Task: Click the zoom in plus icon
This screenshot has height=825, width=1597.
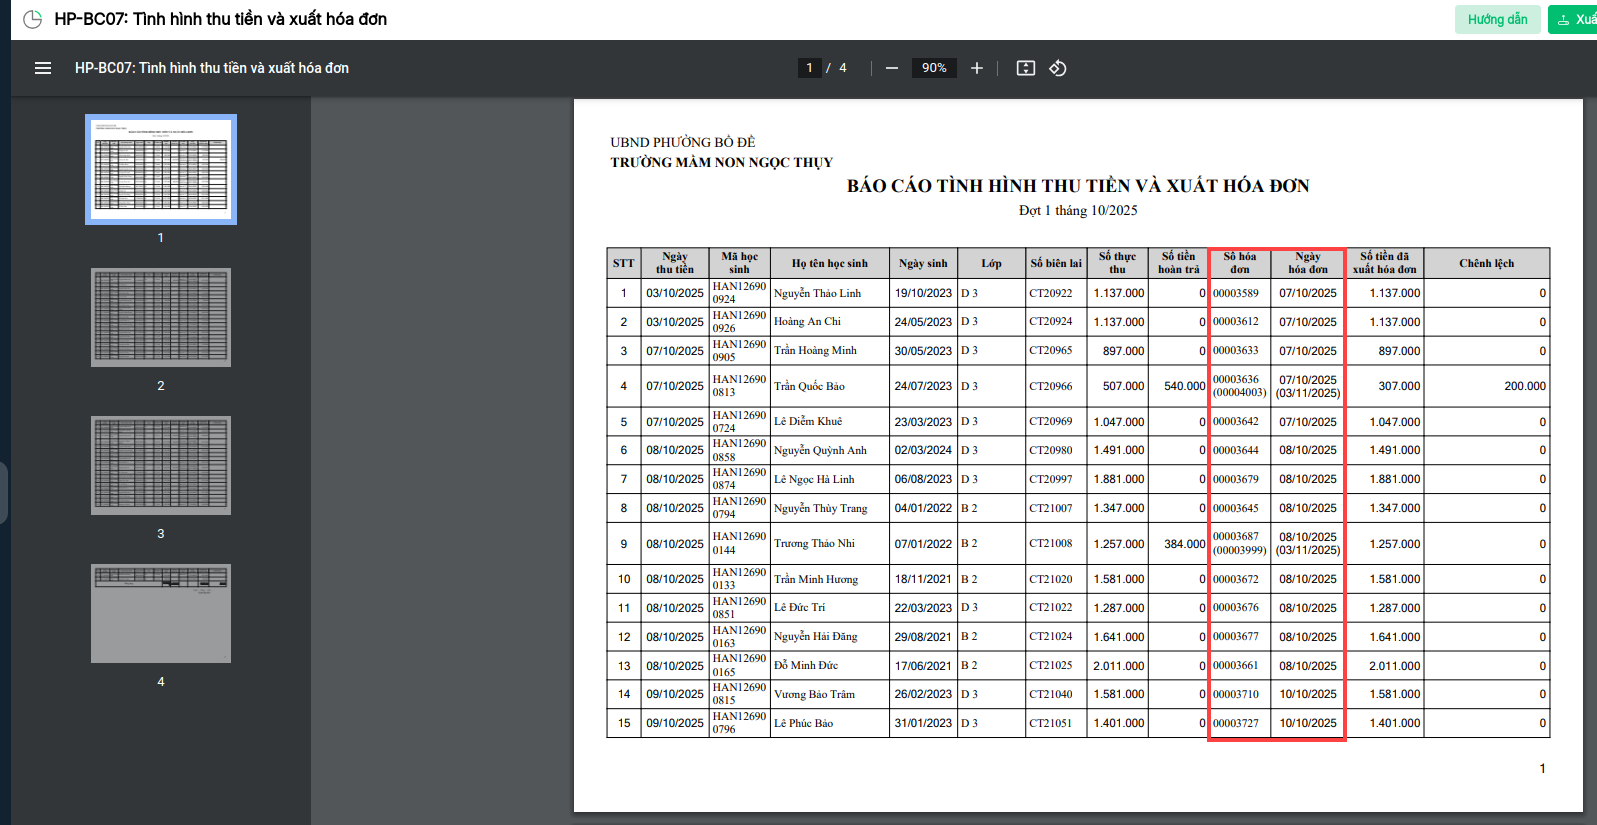Action: pos(977,68)
